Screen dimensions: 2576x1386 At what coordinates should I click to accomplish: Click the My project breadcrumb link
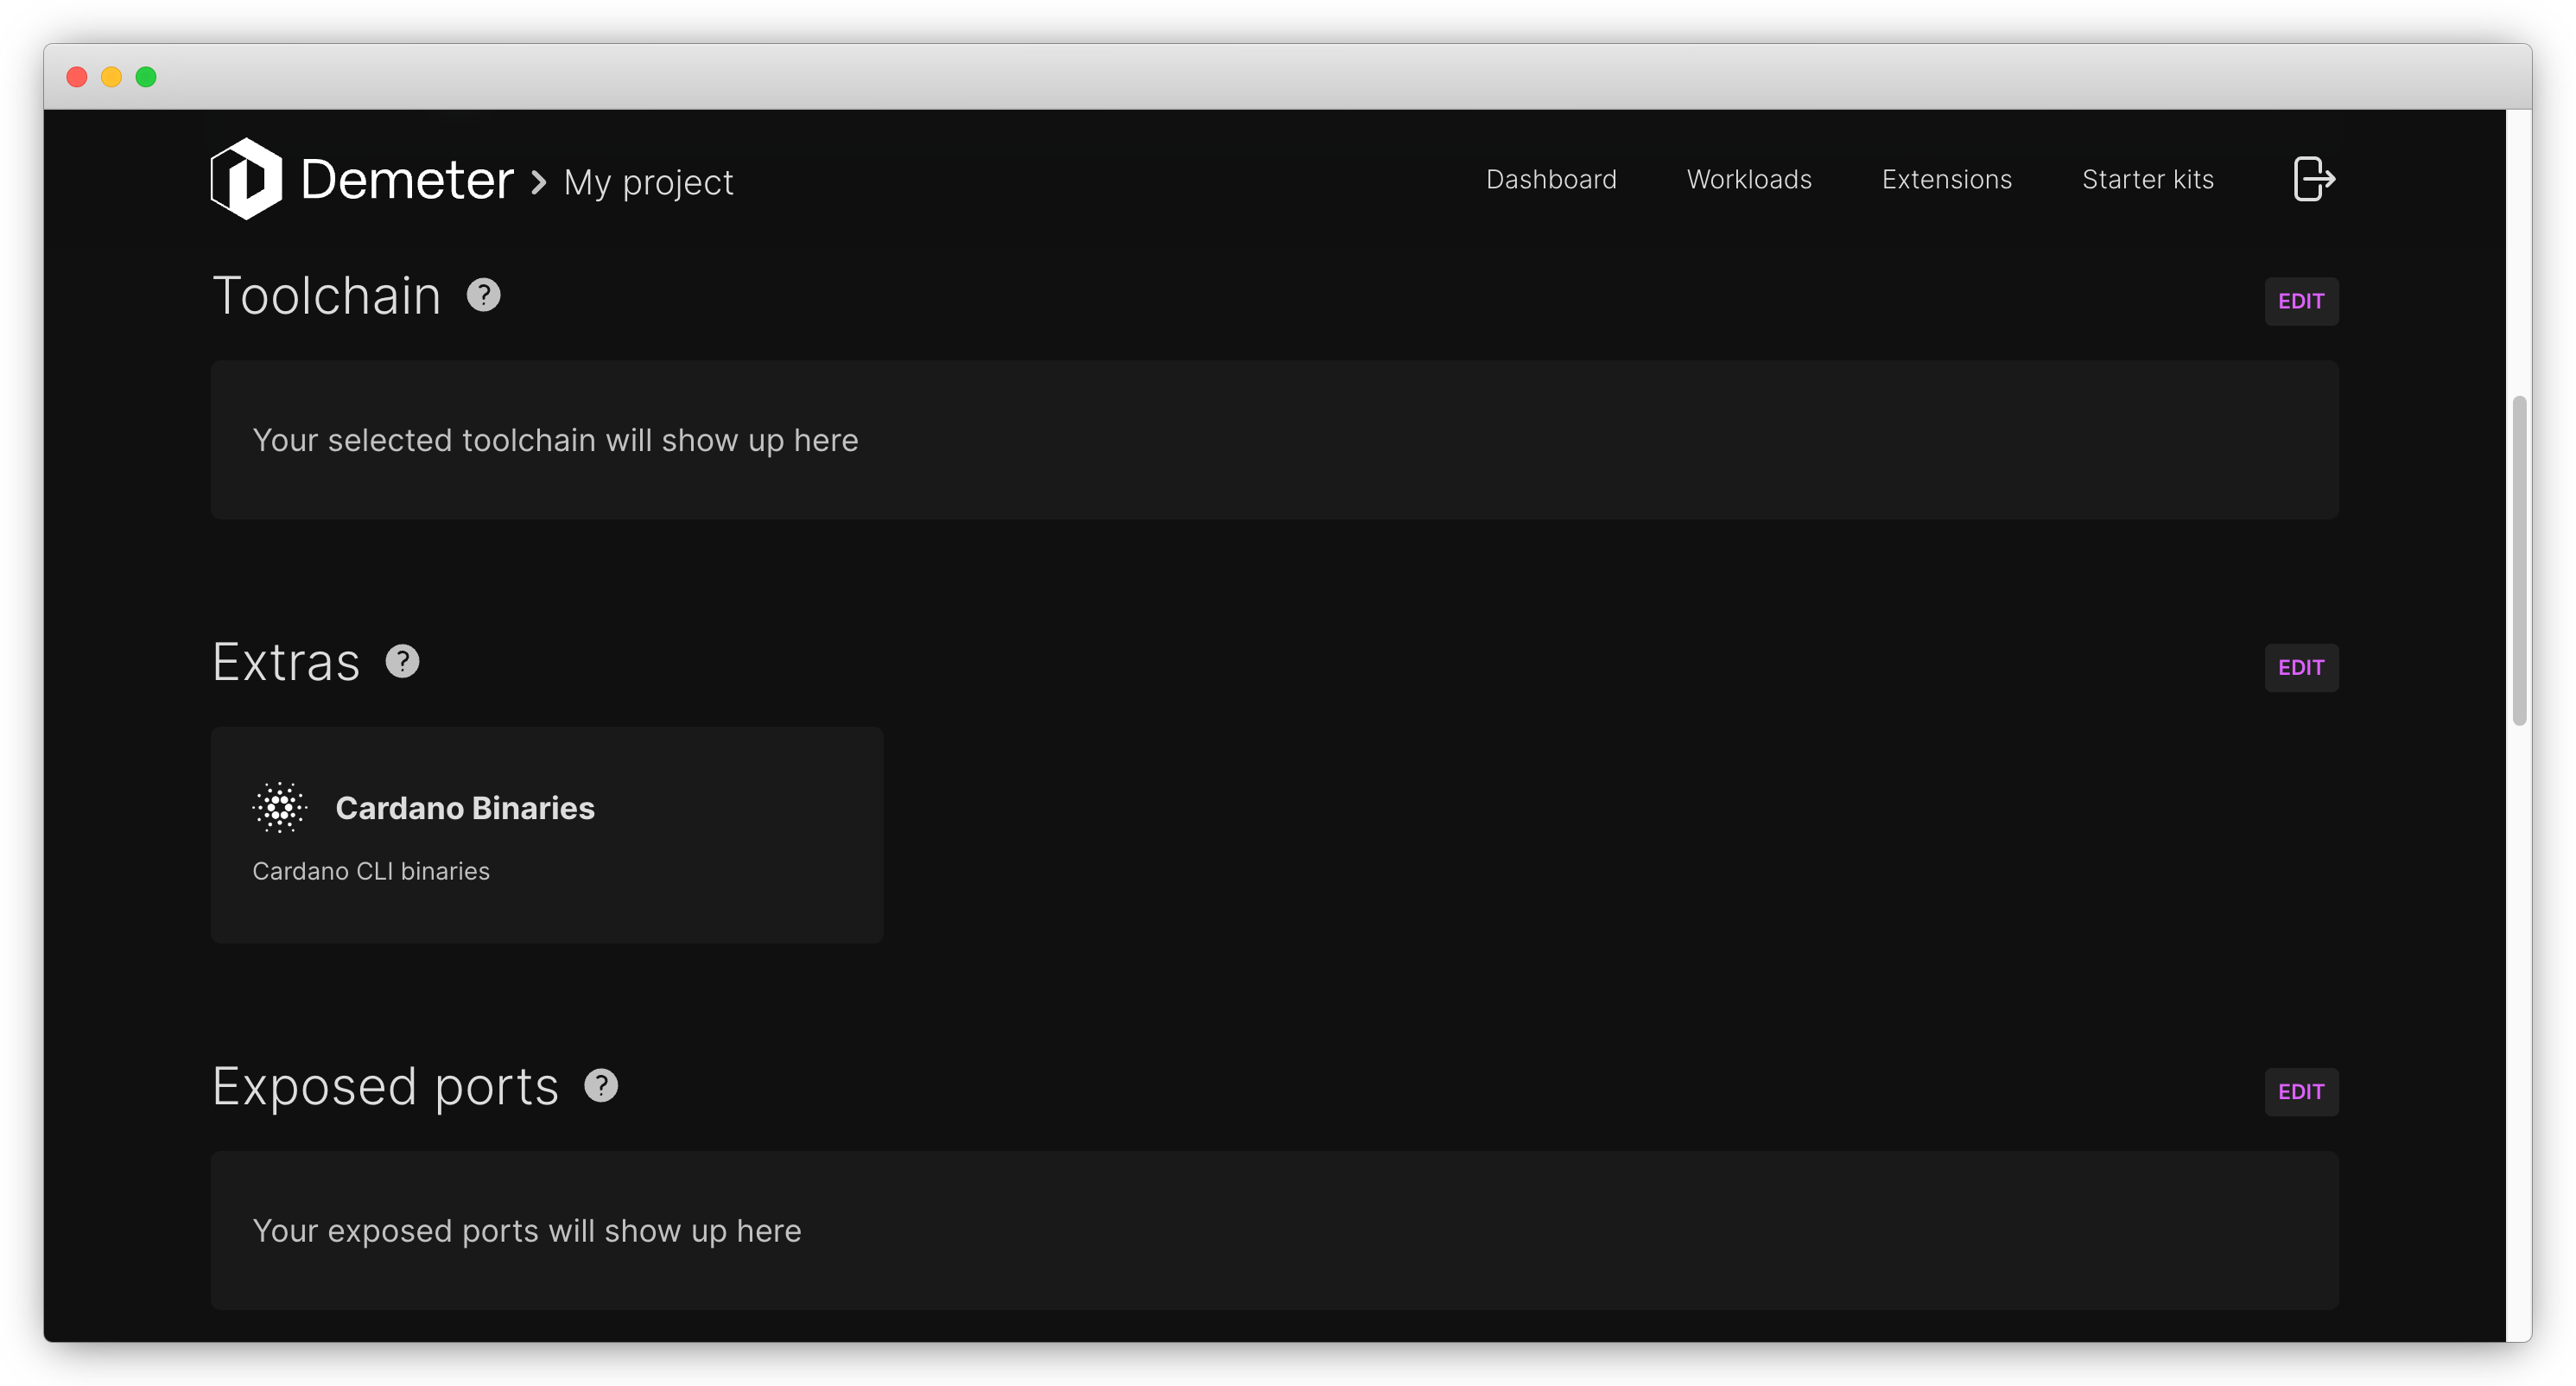[648, 183]
